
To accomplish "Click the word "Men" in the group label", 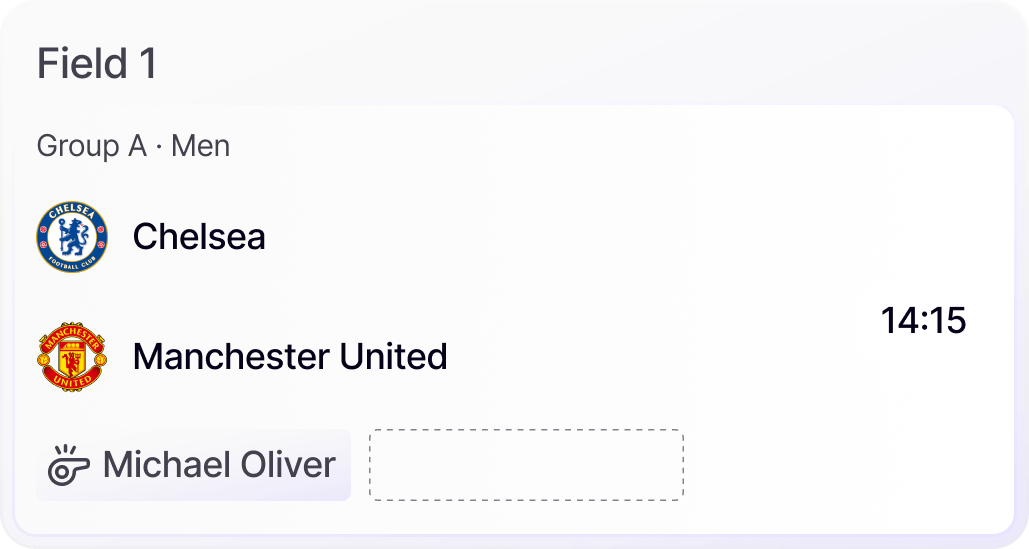I will coord(201,146).
